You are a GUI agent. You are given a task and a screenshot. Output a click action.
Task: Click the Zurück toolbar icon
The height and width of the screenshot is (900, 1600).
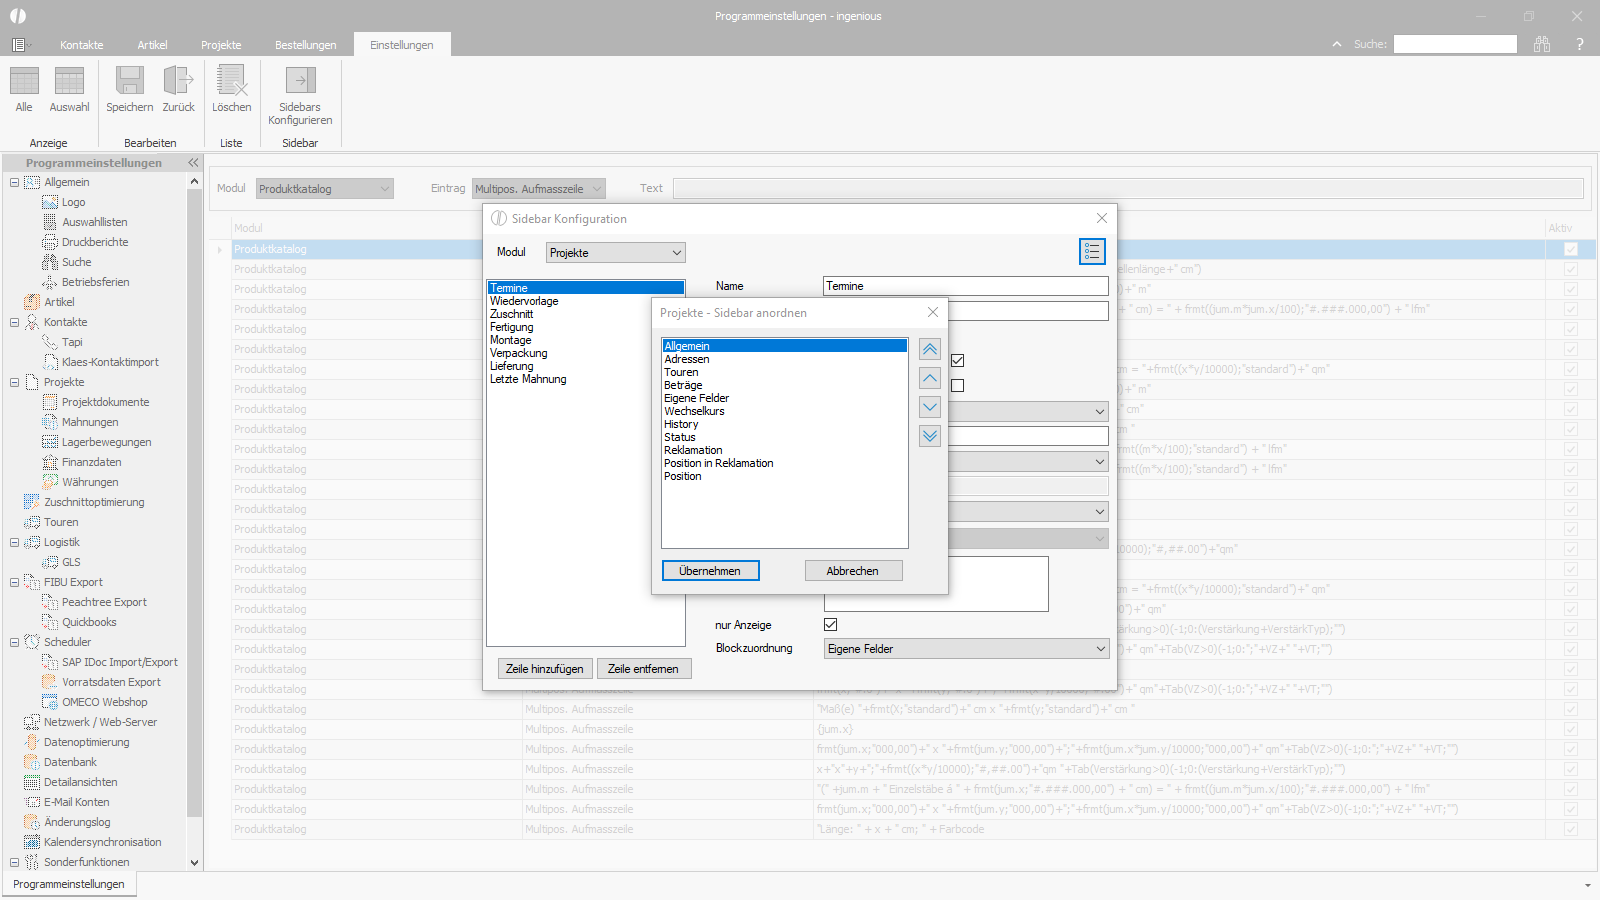click(178, 81)
